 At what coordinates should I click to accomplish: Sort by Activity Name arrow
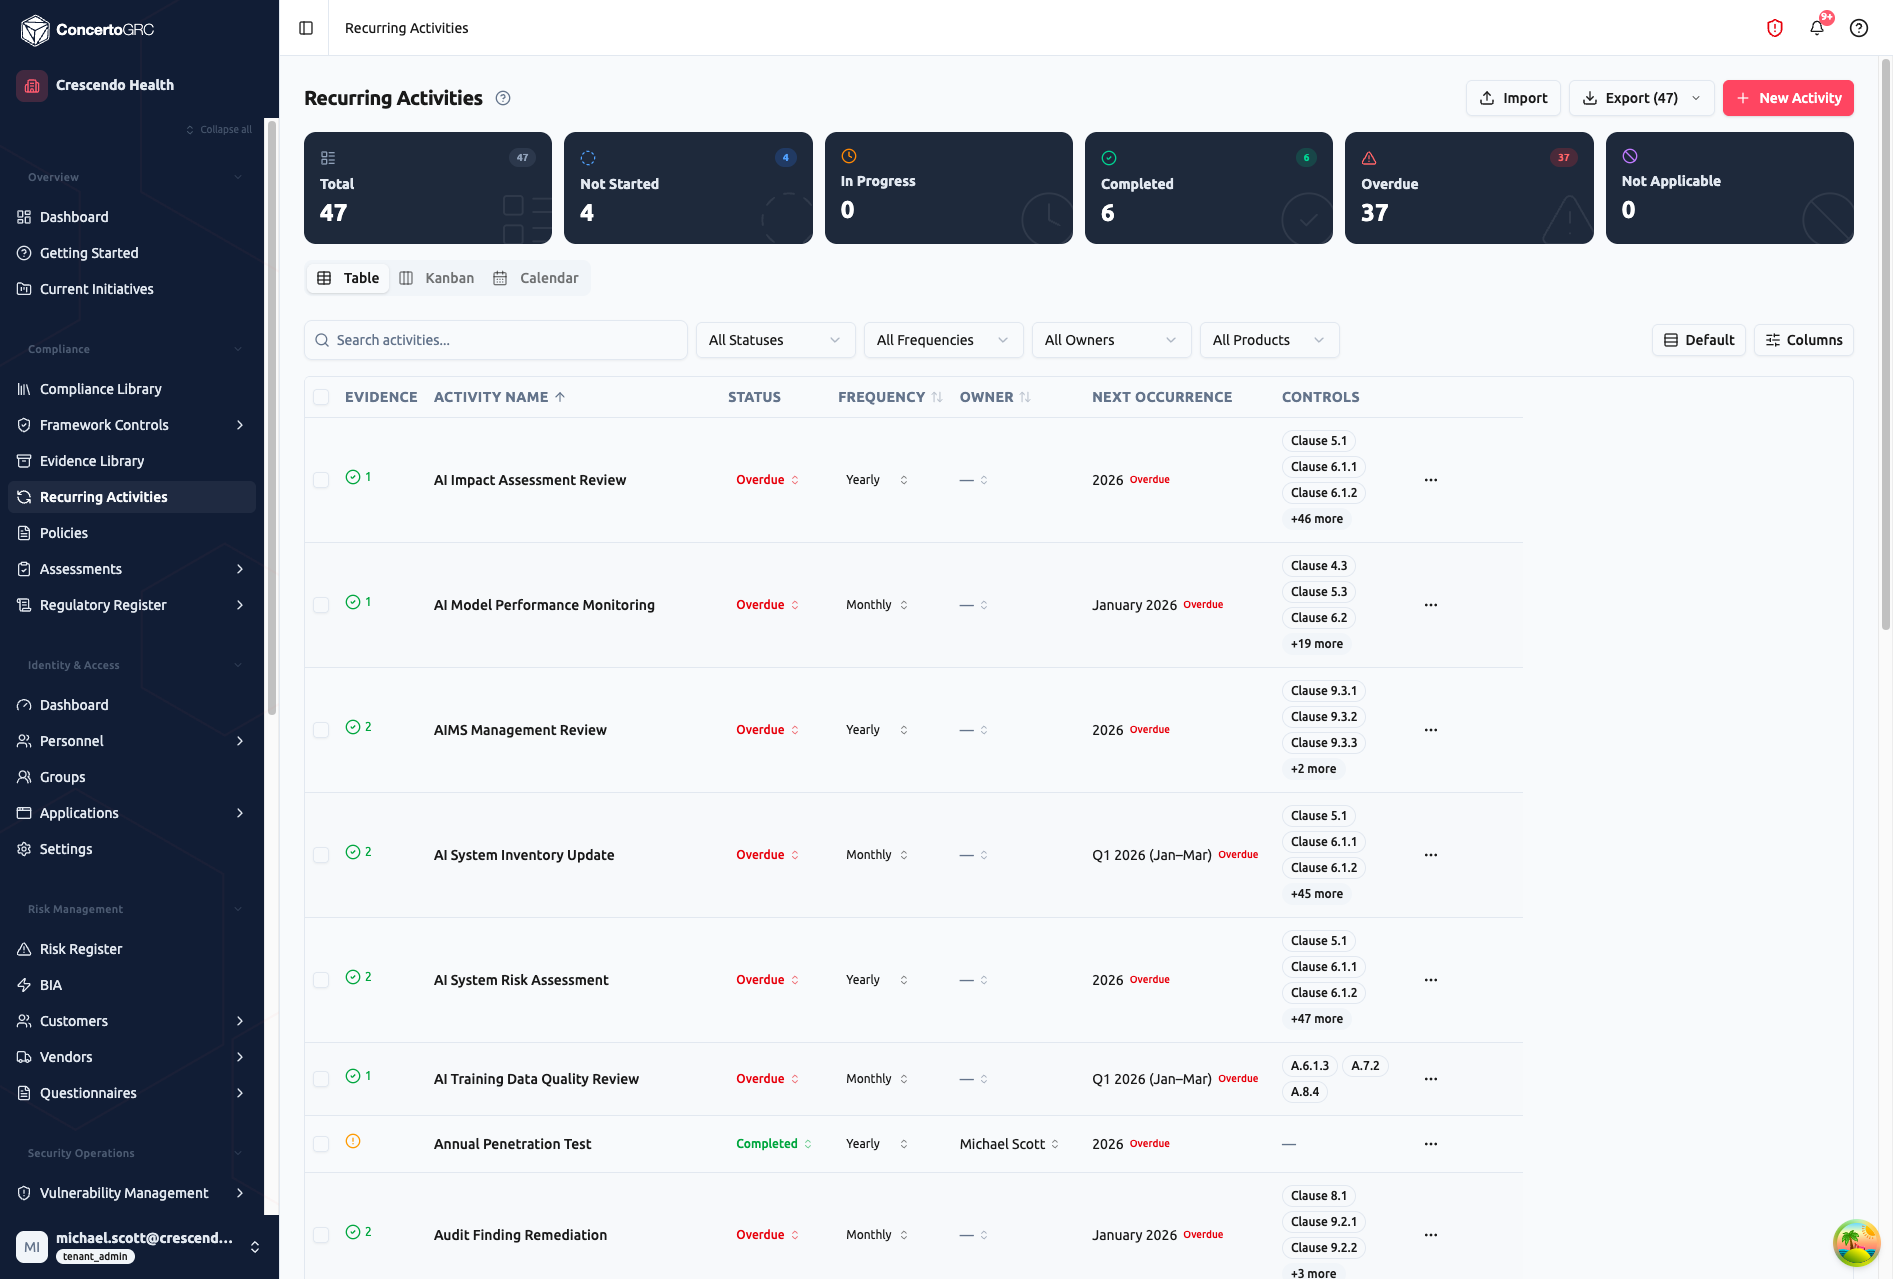coord(560,397)
